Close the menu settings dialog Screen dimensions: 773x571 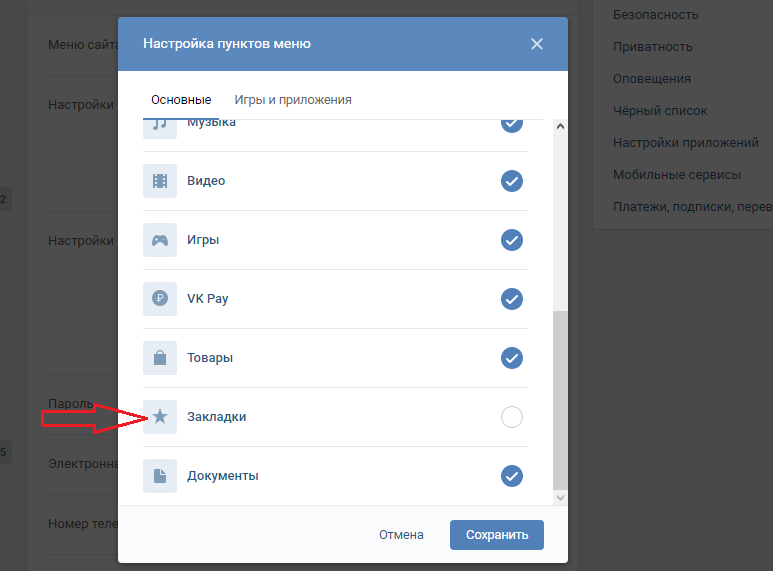click(x=537, y=44)
